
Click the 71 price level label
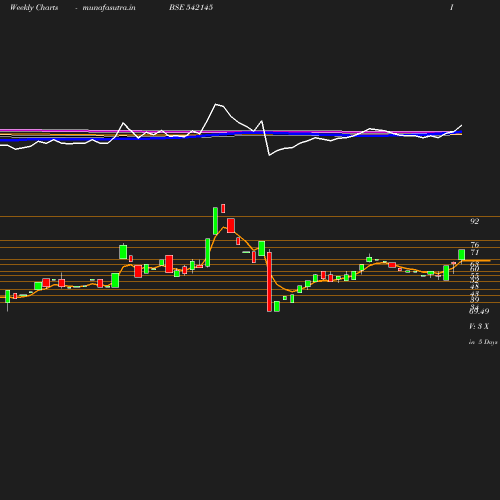click(475, 252)
